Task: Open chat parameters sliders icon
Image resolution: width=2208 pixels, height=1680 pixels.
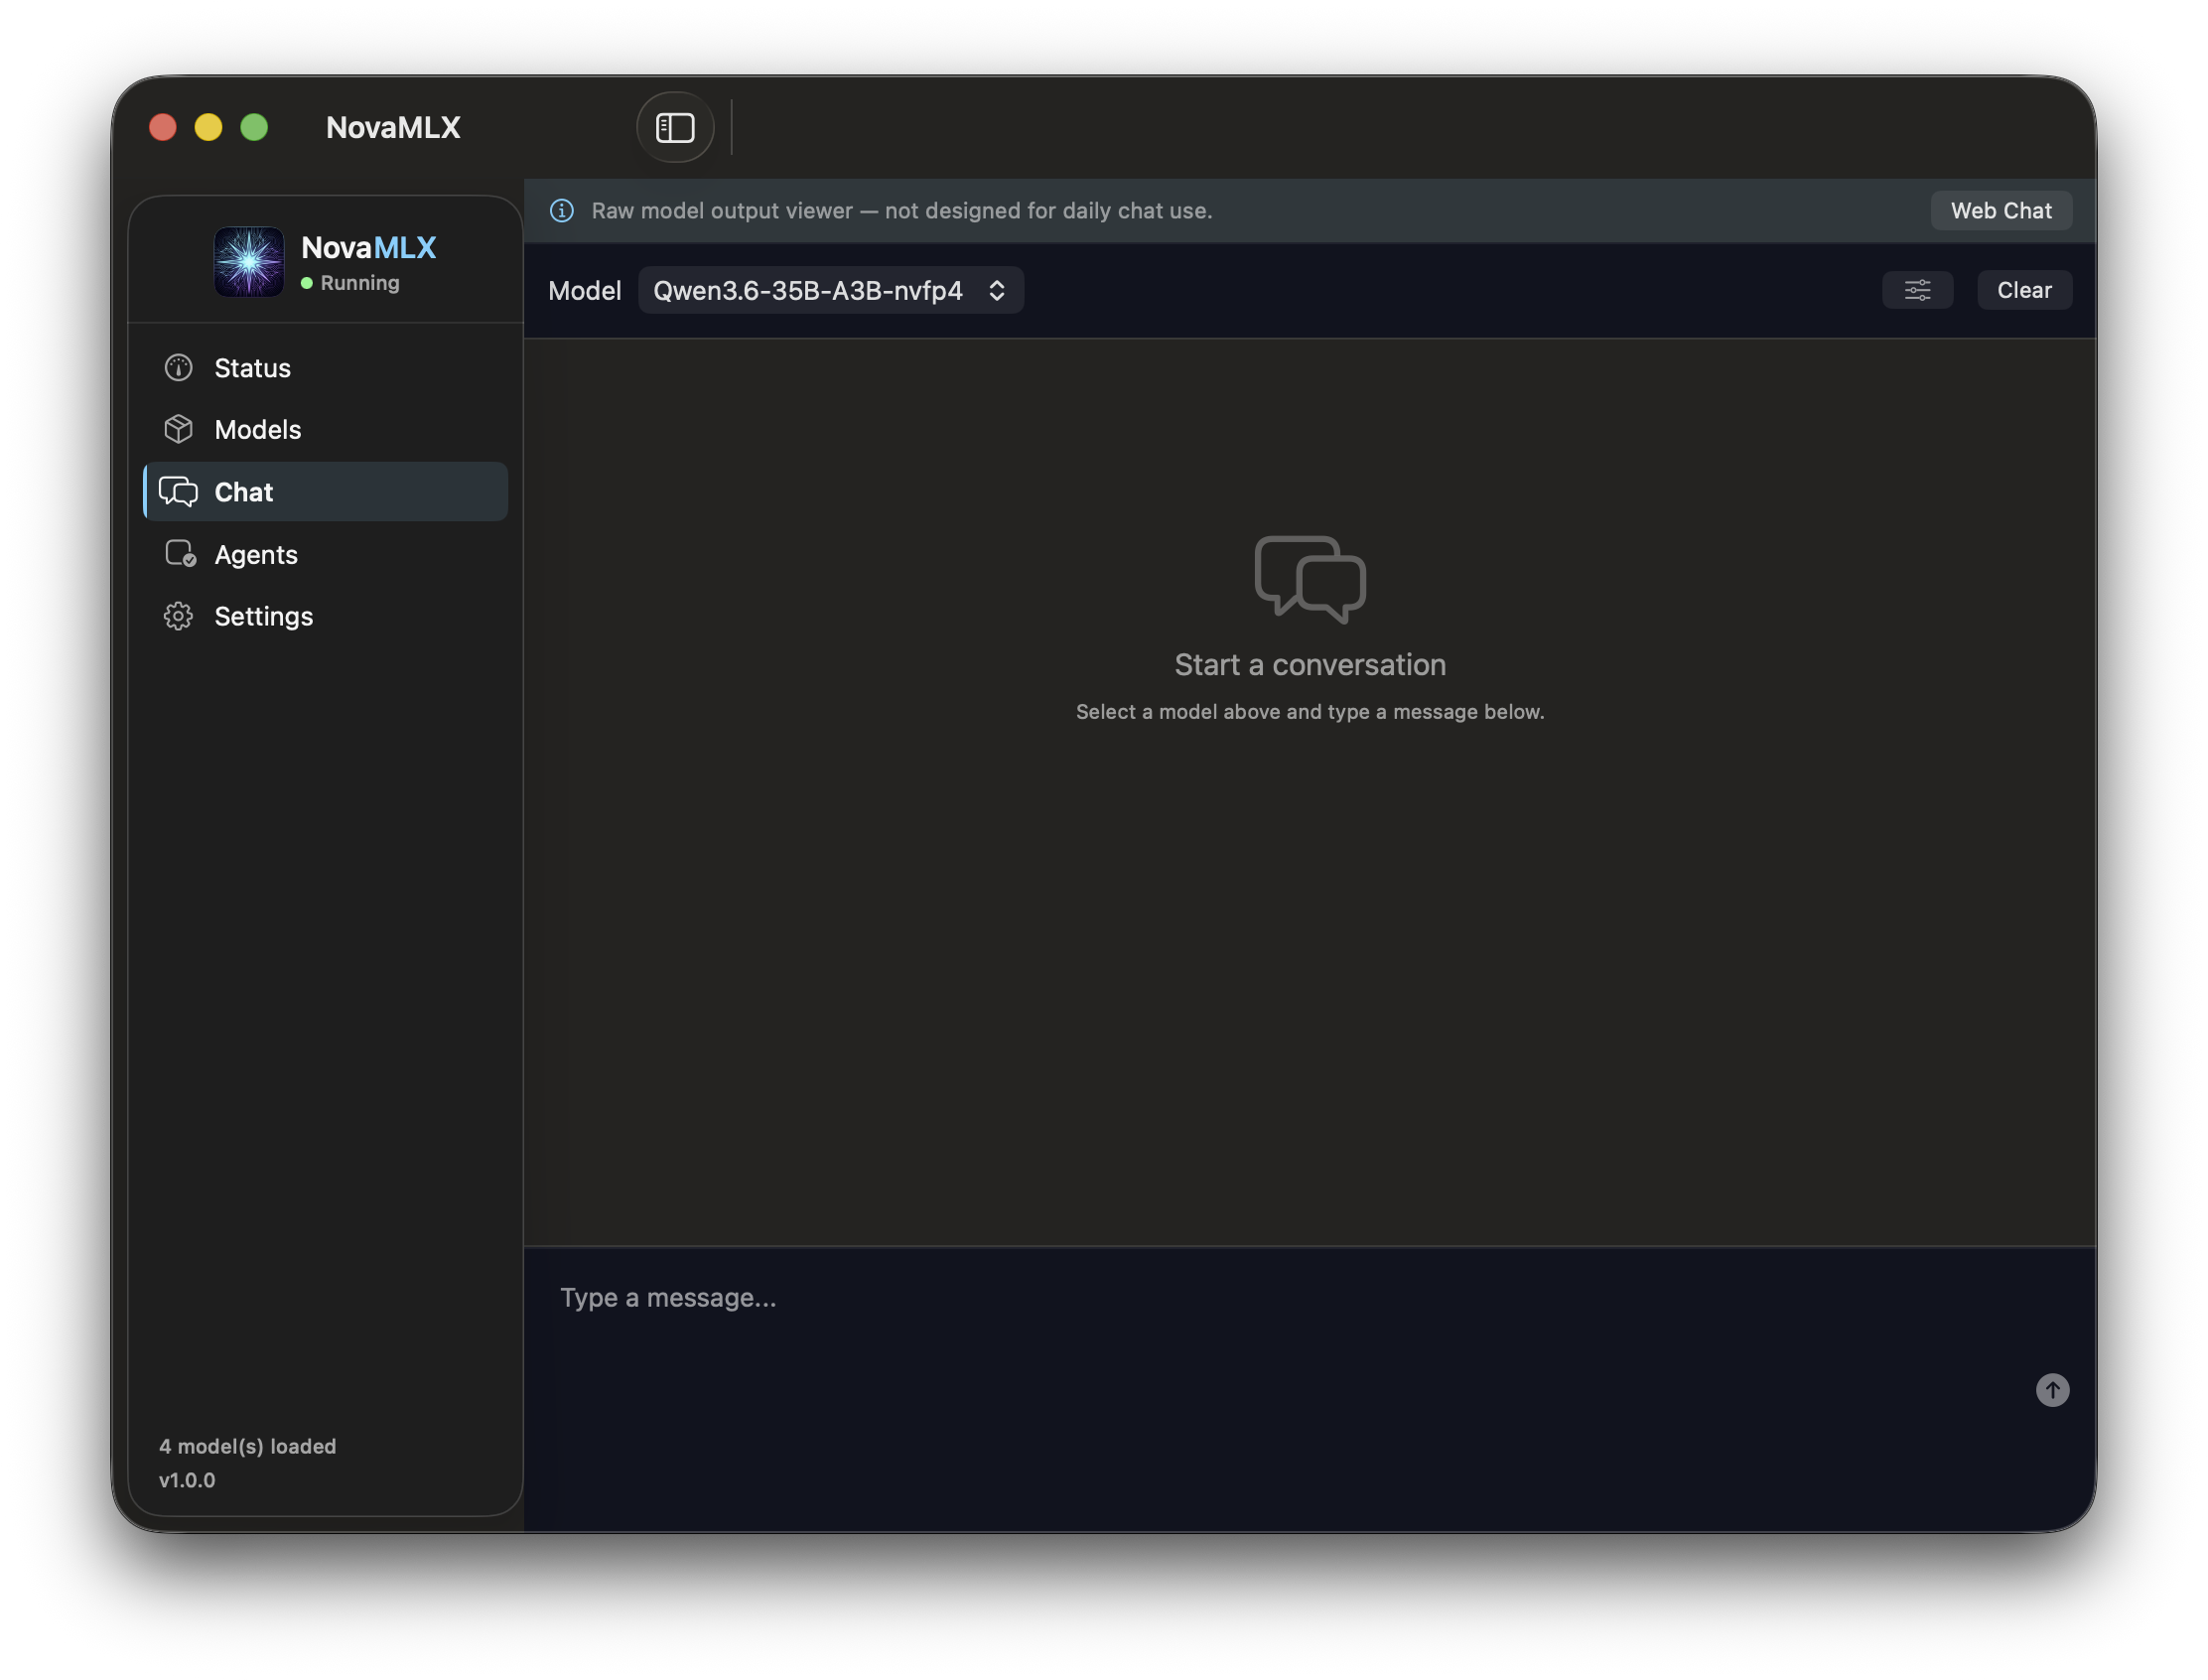Action: click(x=1917, y=290)
